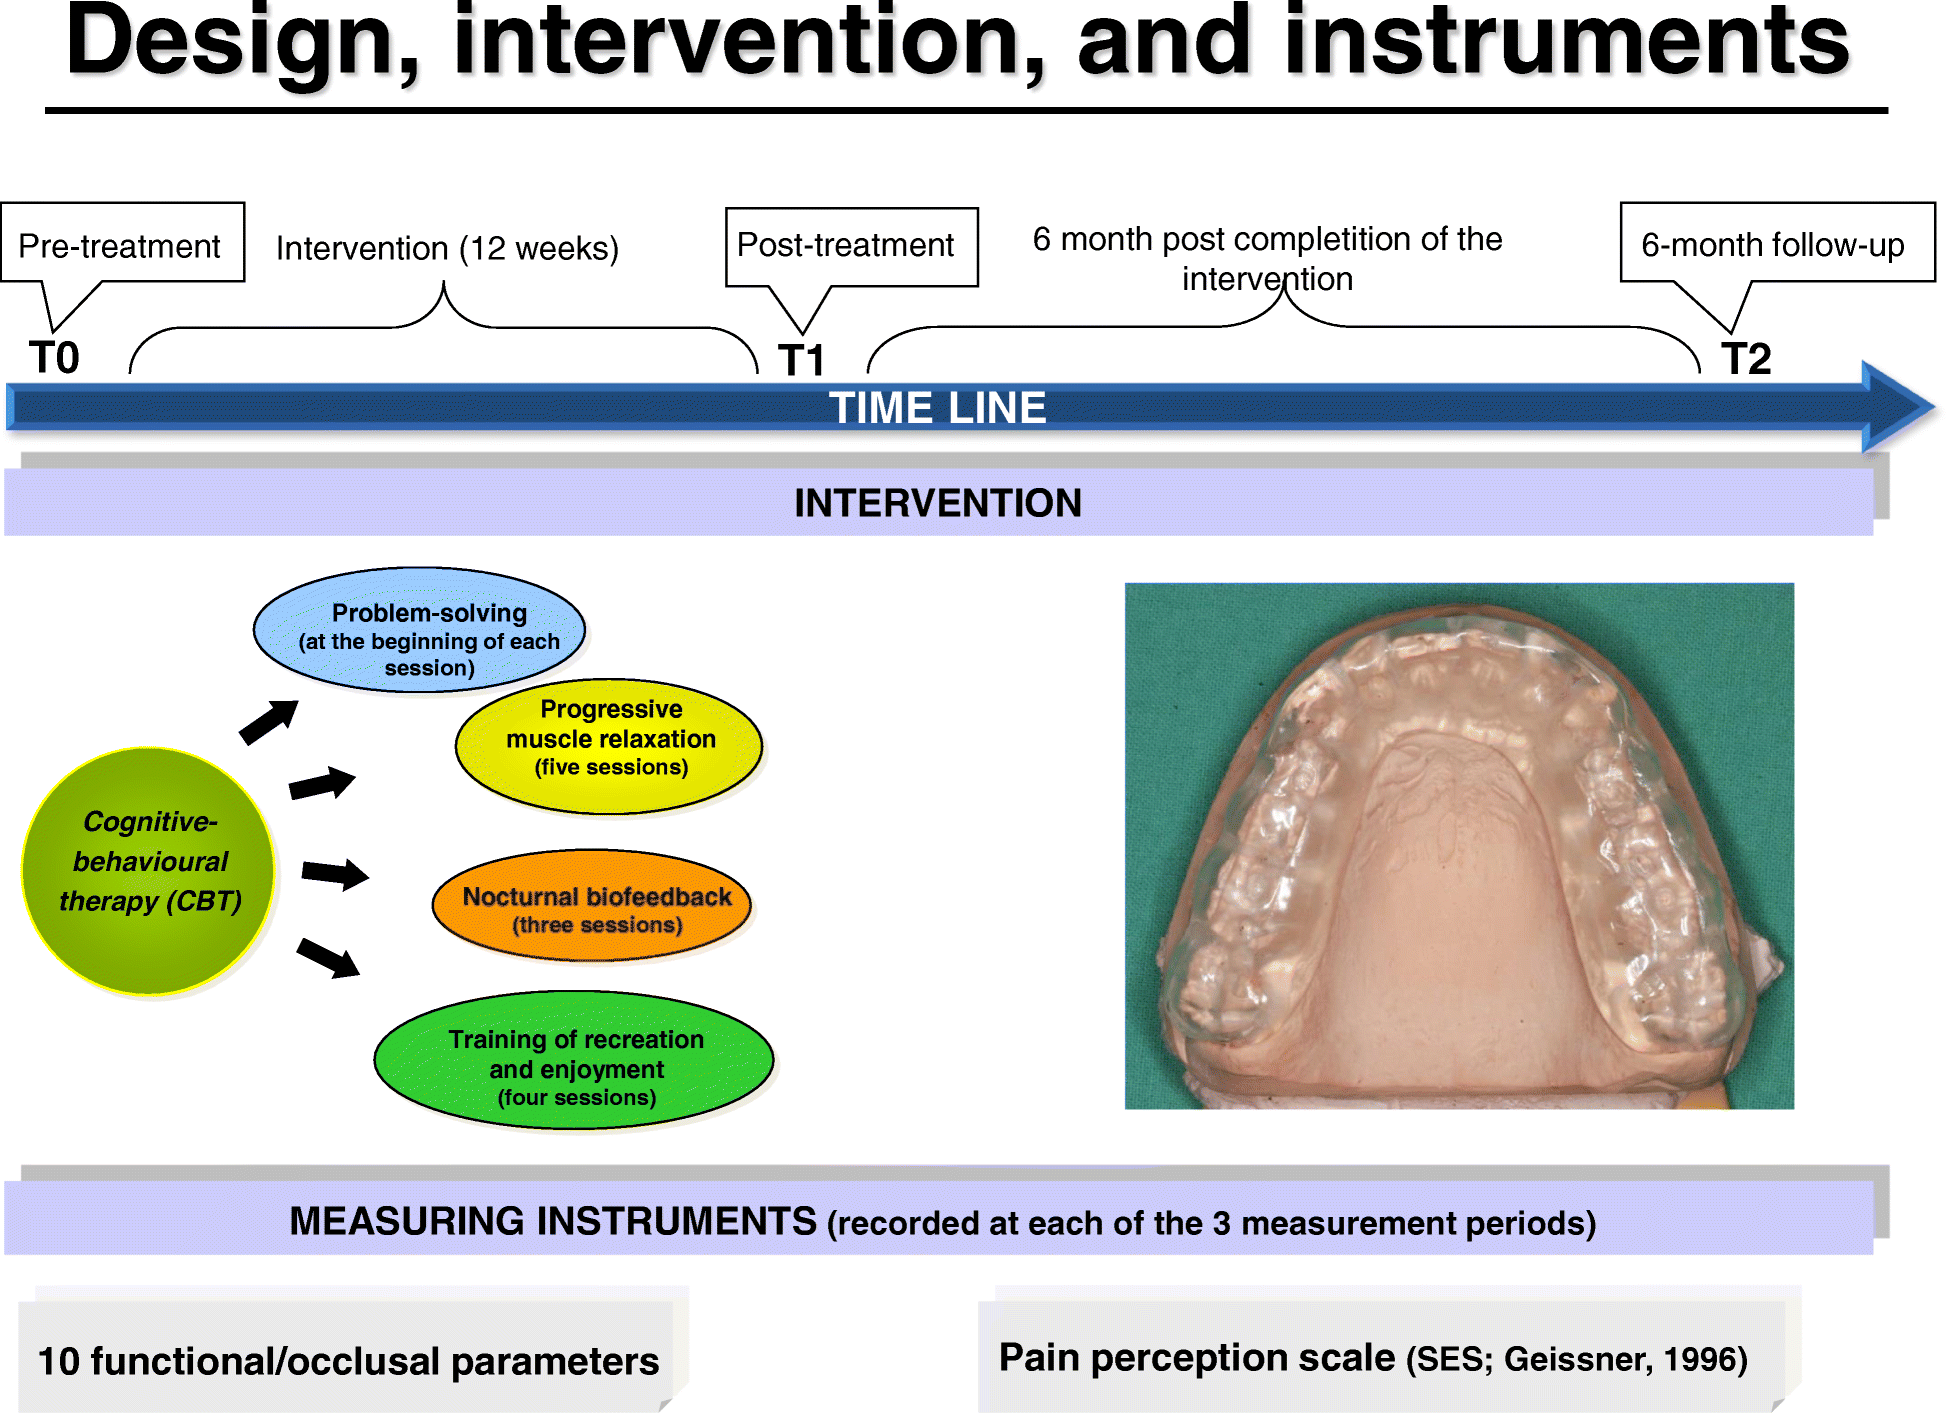This screenshot has height=1413, width=1947.
Task: Click the T2 timeline marker
Action: click(1746, 358)
